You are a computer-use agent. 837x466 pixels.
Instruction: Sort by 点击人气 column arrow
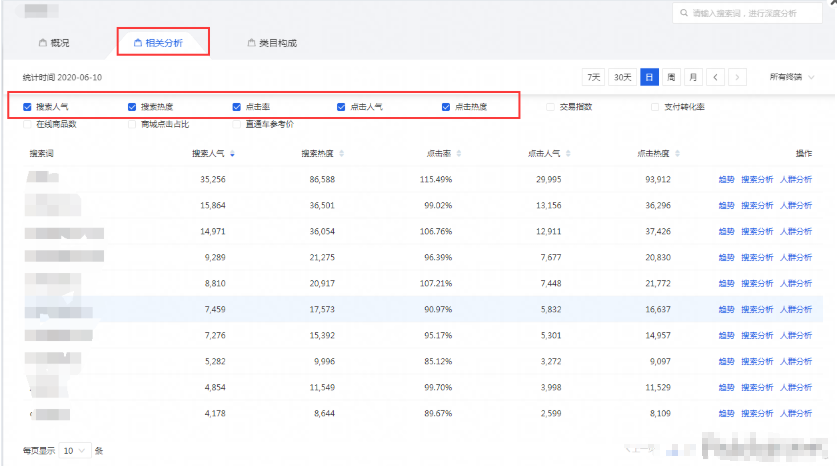tap(569, 154)
